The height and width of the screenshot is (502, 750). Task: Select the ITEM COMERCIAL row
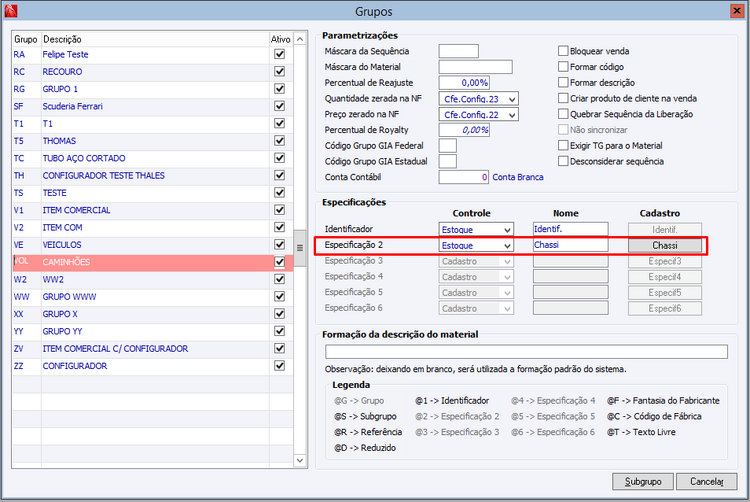pos(153,210)
